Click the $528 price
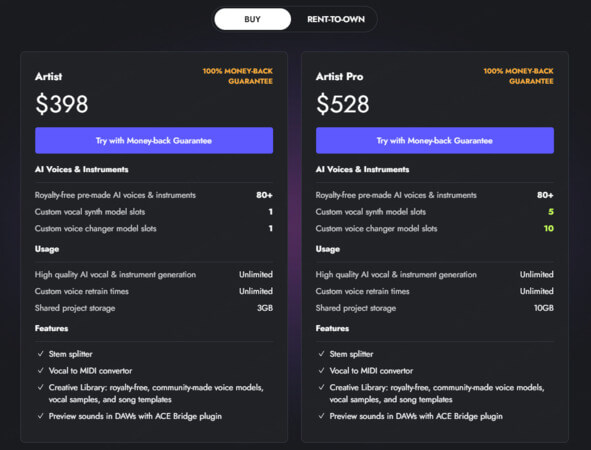591x450 pixels. pyautogui.click(x=343, y=104)
